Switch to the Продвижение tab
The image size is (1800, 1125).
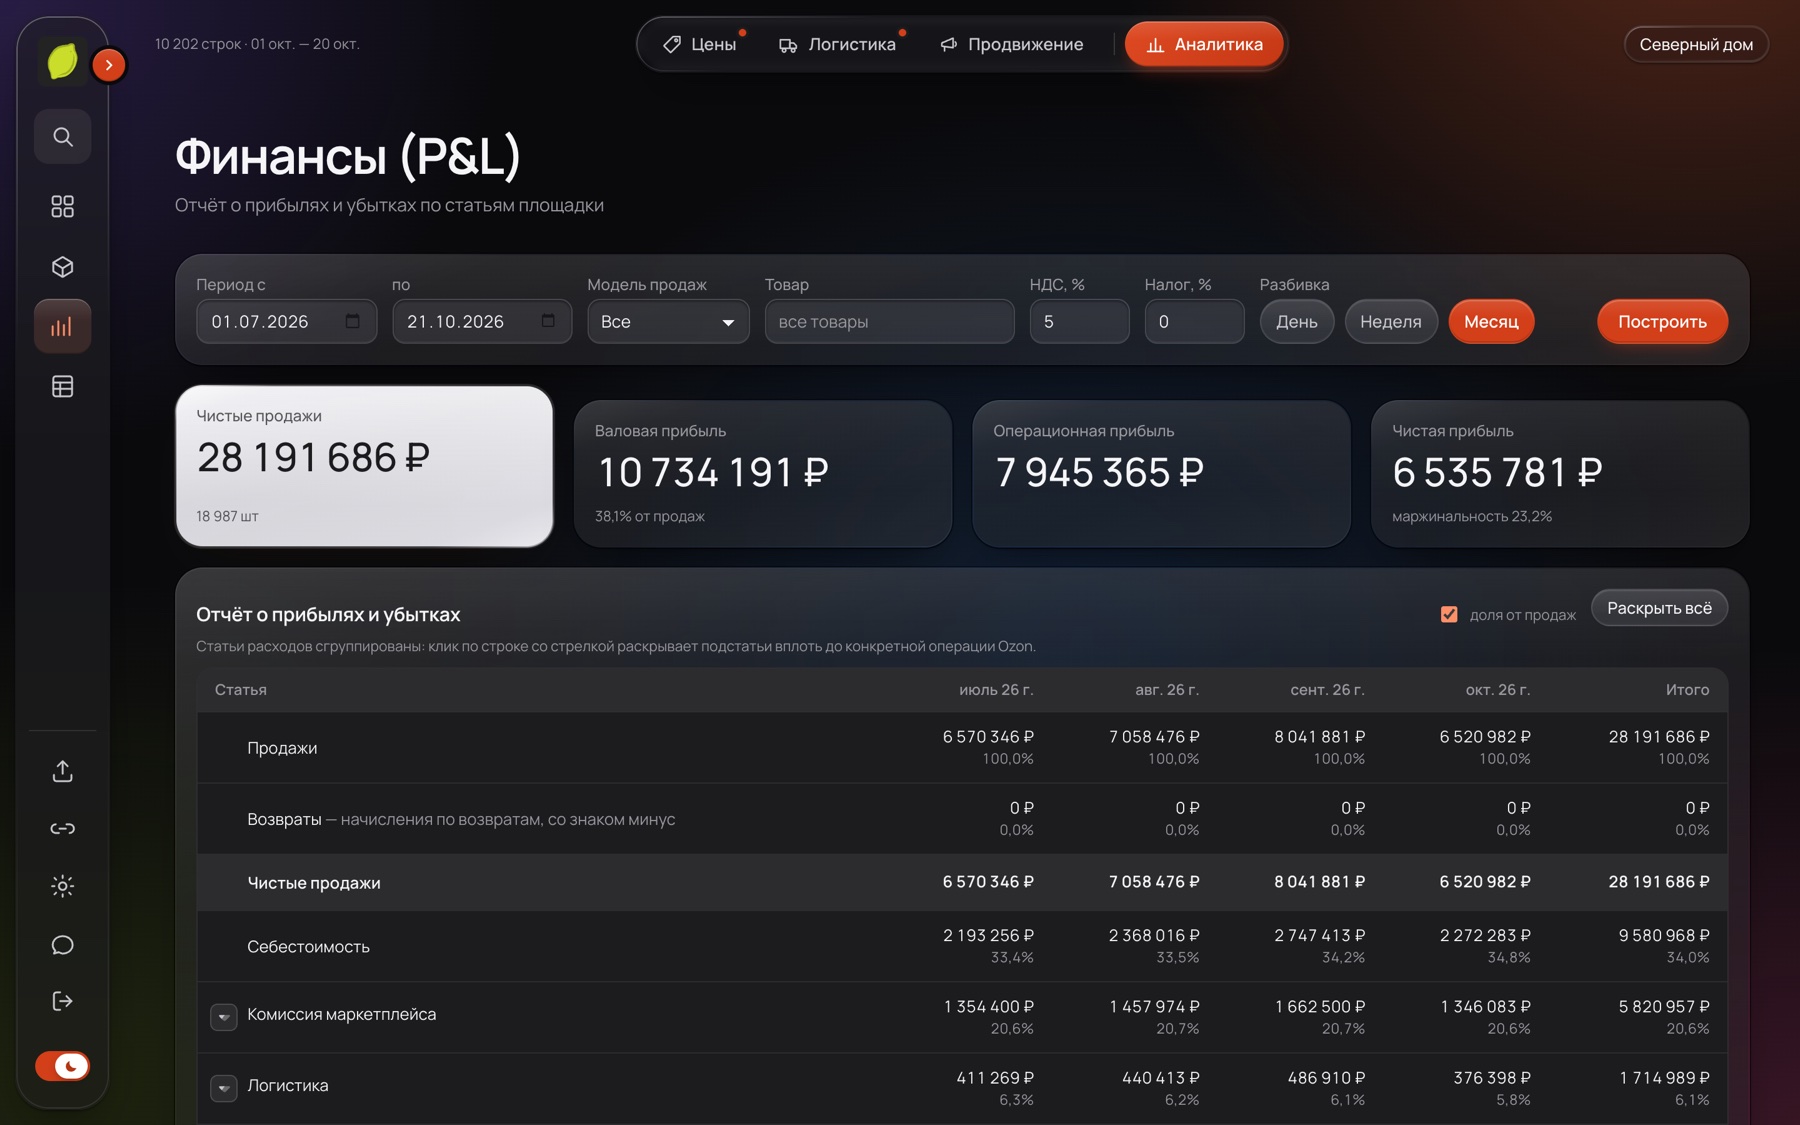pyautogui.click(x=1012, y=44)
